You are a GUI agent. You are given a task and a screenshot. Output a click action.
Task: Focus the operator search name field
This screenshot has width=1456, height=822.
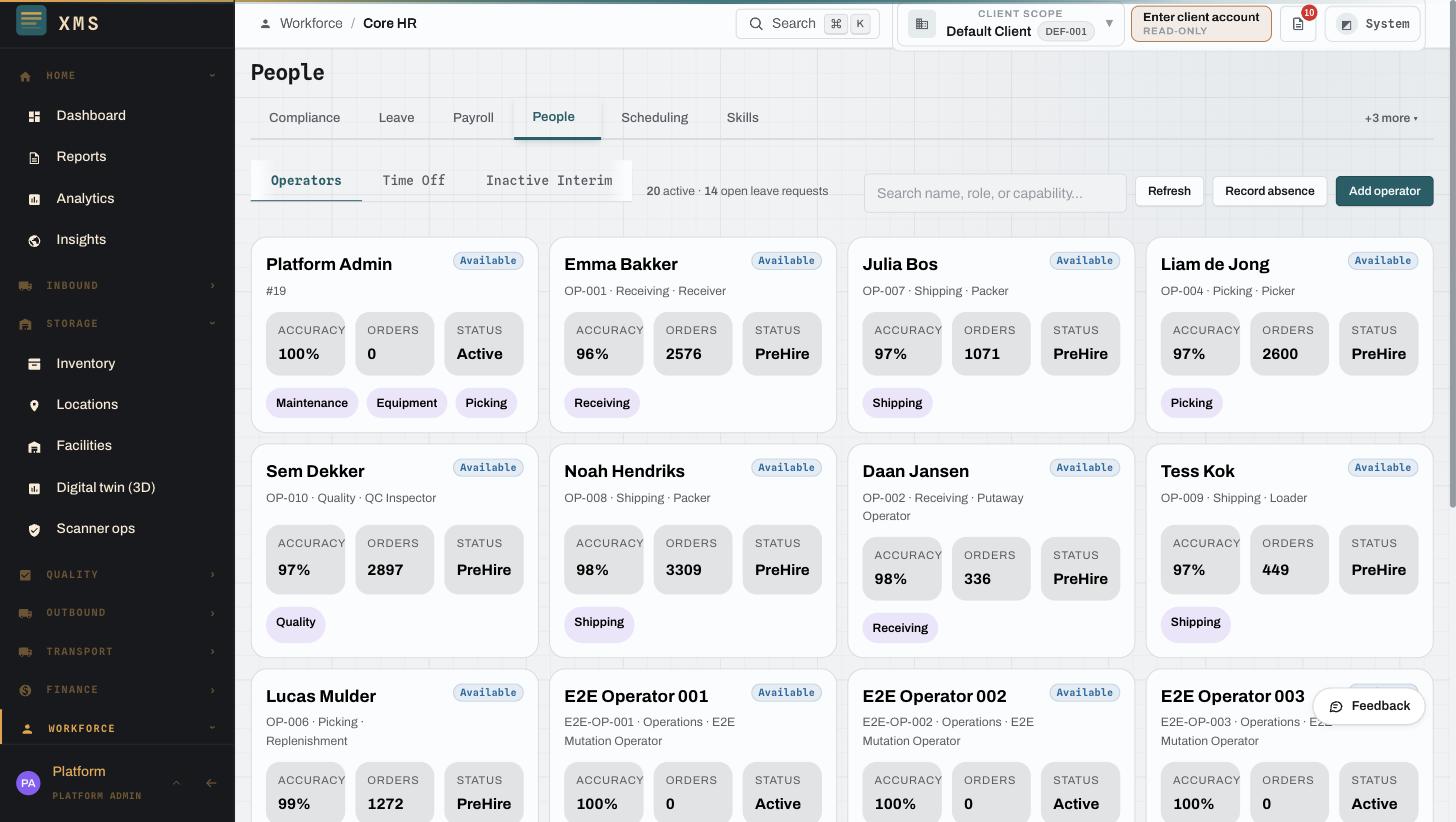click(x=995, y=193)
